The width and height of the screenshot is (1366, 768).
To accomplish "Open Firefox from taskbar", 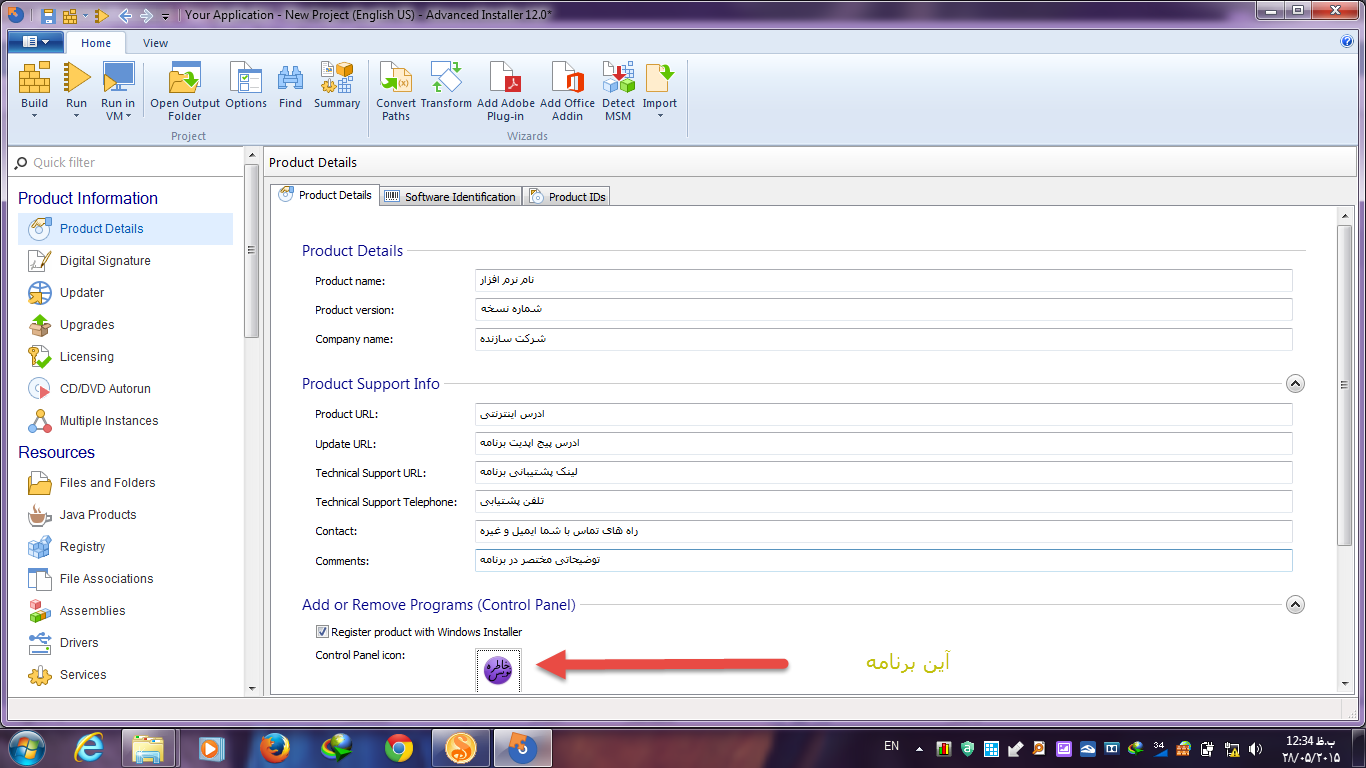I will pyautogui.click(x=273, y=747).
